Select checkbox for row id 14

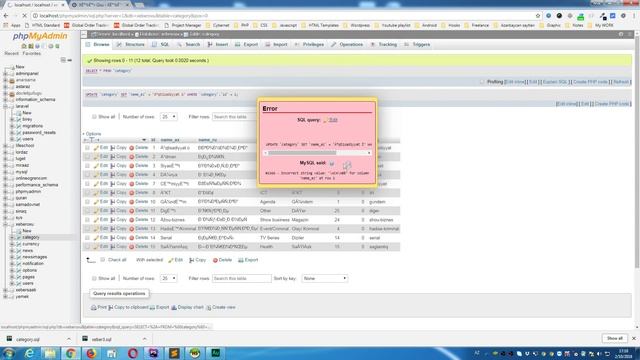pos(87,238)
